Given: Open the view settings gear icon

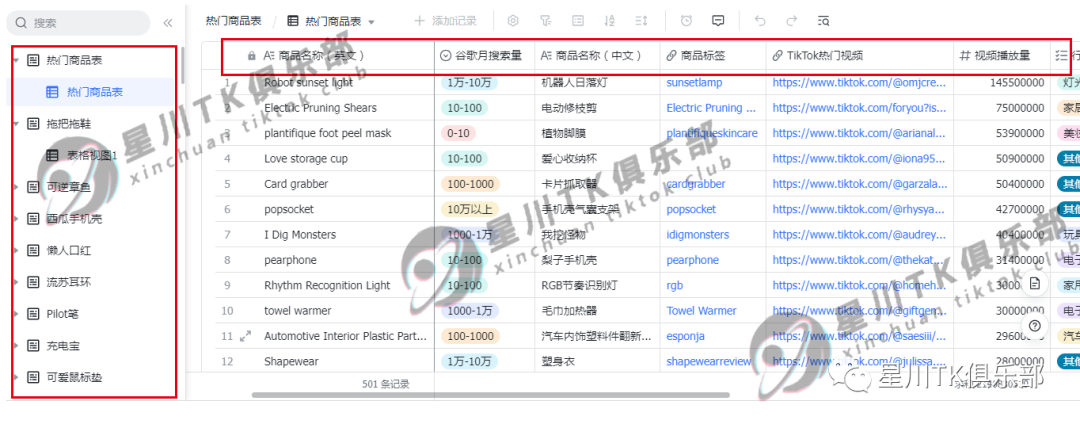Looking at the screenshot, I should (x=512, y=21).
